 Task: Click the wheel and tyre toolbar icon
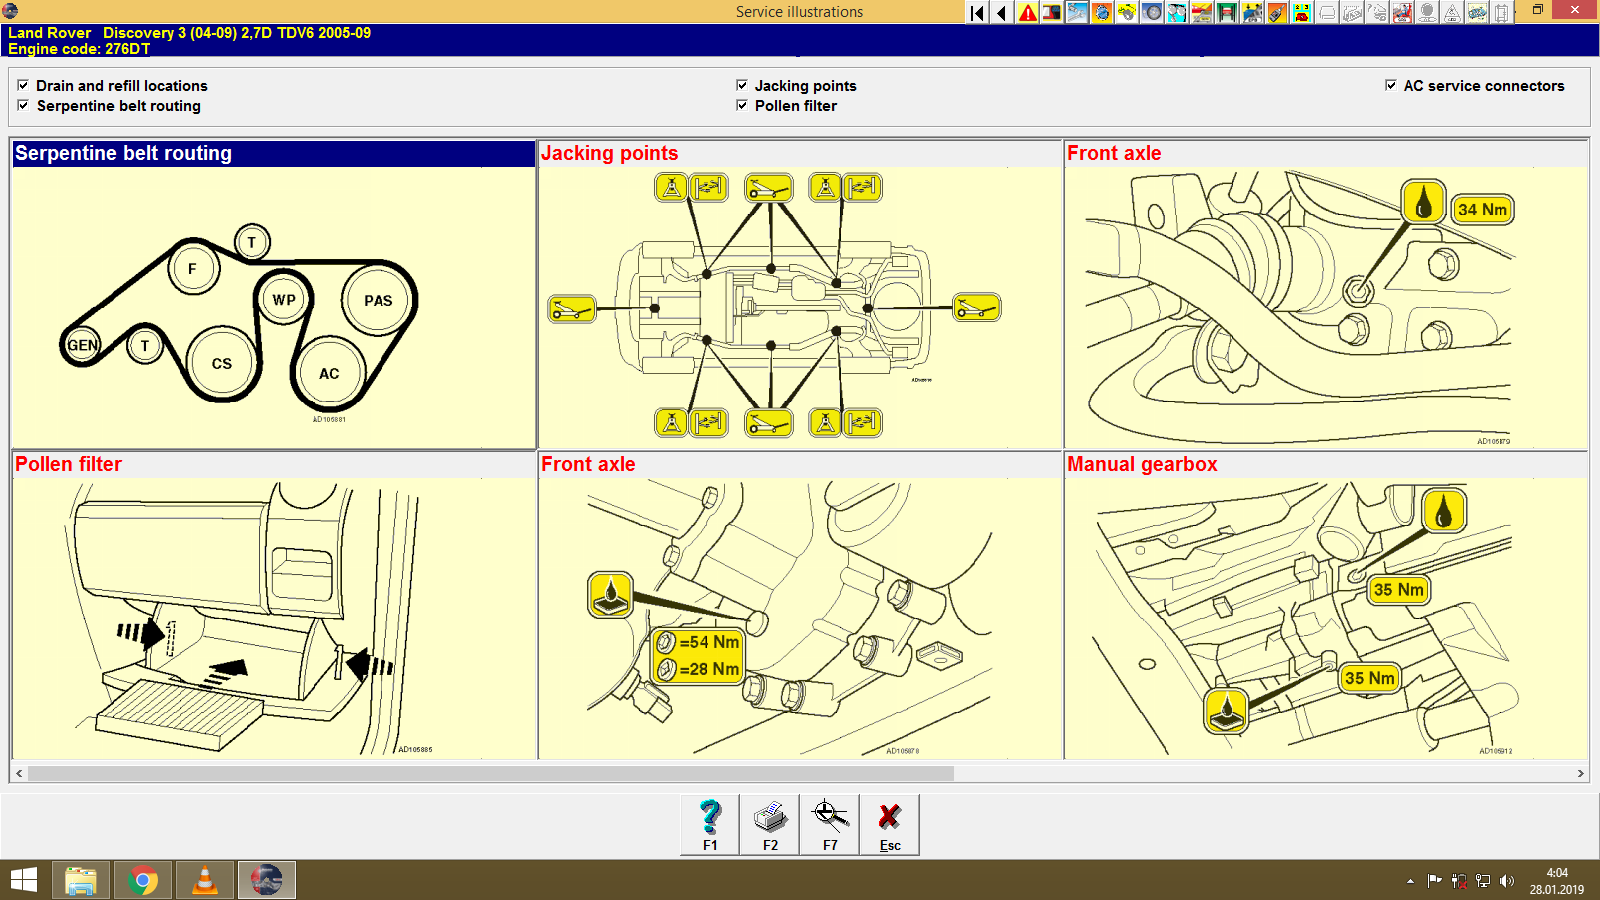click(x=1152, y=12)
